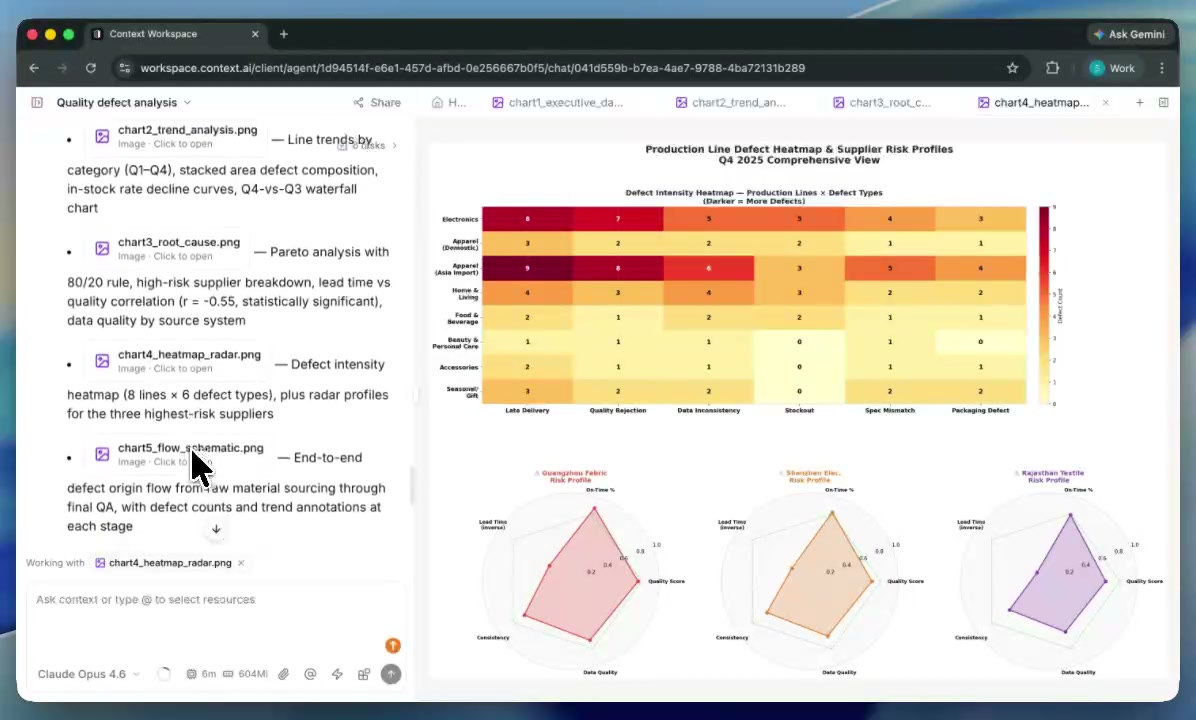The image size is (1196, 720).
Task: Add a new workspace tab with plus
Action: click(1140, 102)
